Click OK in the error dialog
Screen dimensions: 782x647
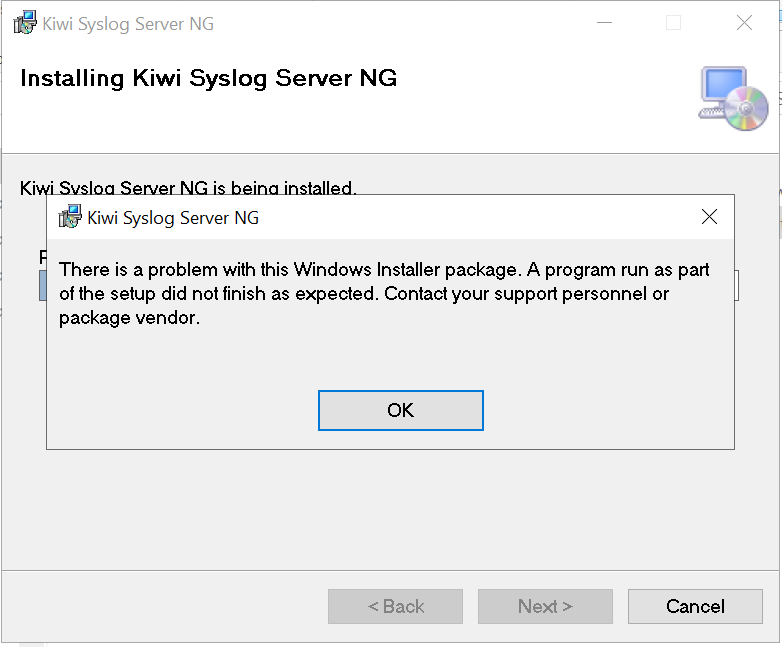click(x=400, y=410)
